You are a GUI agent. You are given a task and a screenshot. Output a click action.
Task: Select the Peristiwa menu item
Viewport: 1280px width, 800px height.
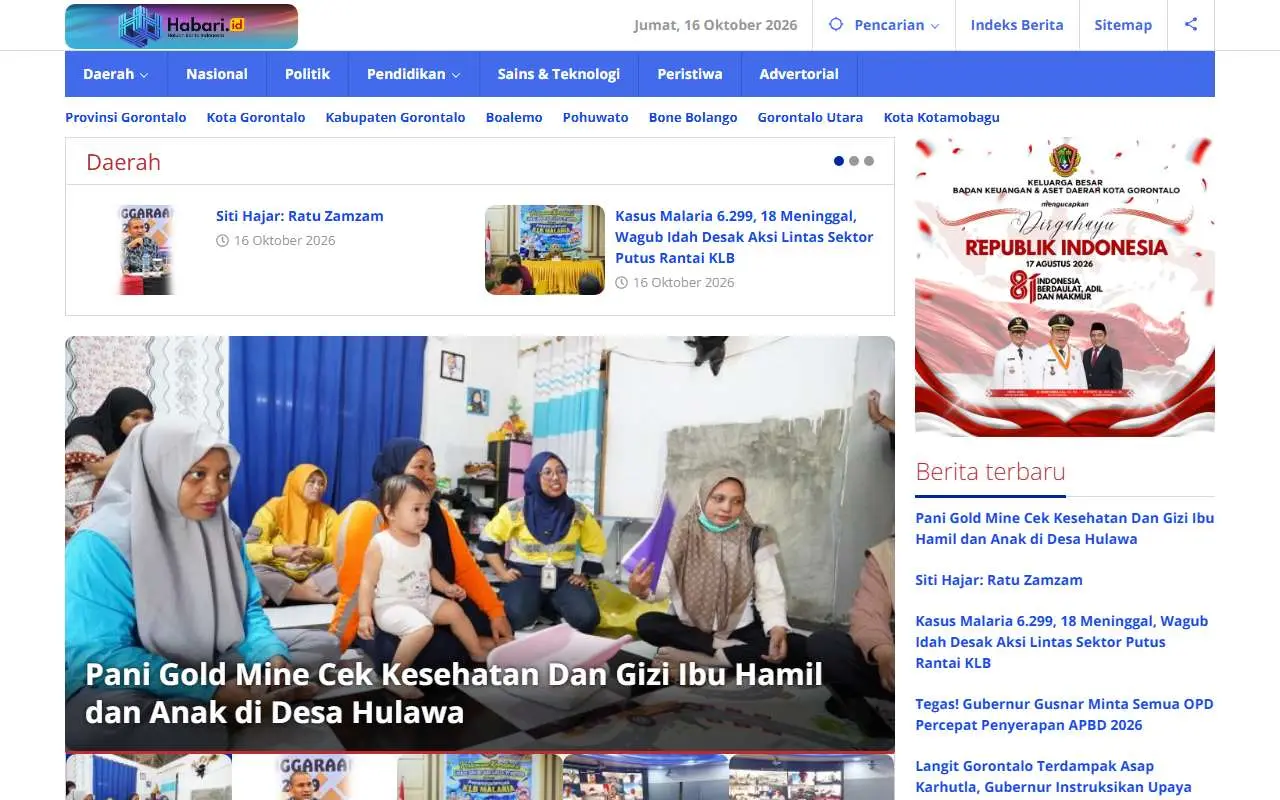click(x=690, y=74)
